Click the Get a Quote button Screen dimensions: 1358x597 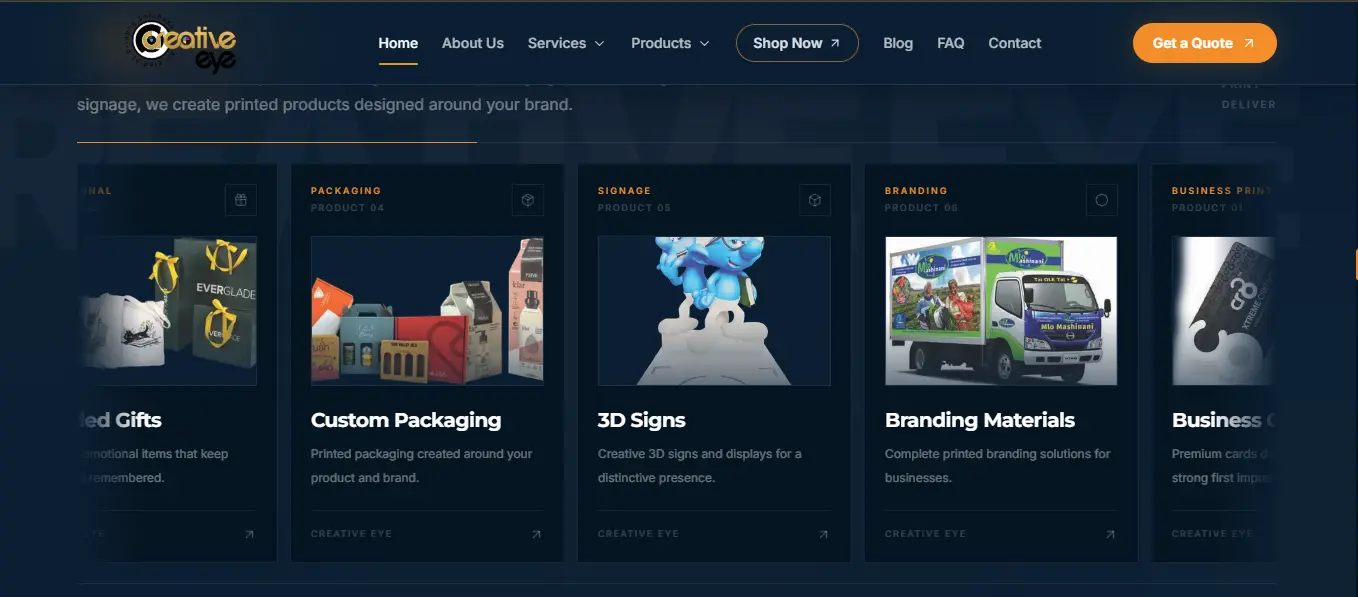pos(1204,43)
